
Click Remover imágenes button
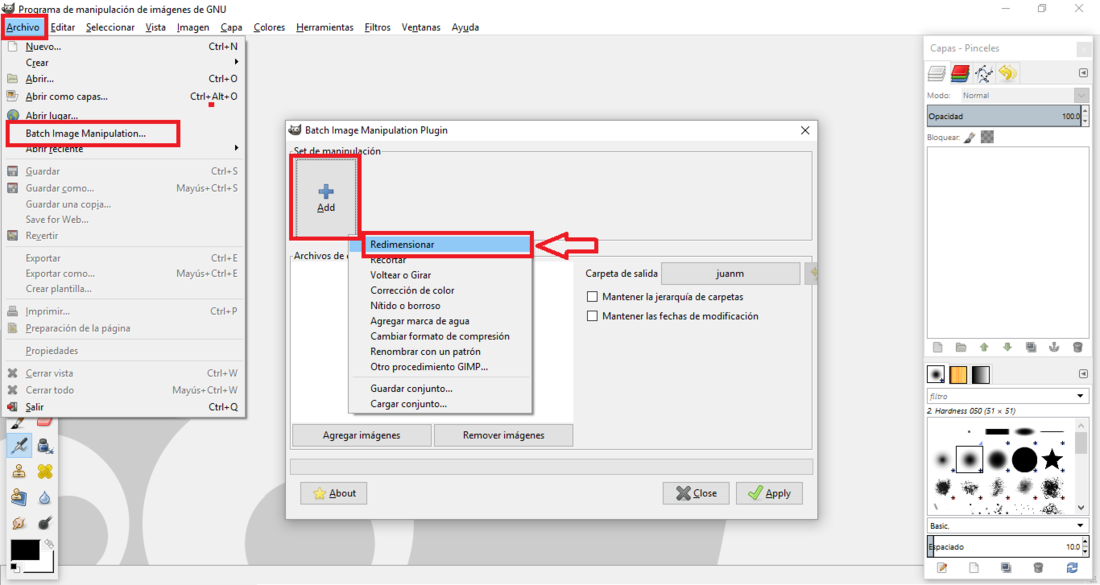pos(503,435)
